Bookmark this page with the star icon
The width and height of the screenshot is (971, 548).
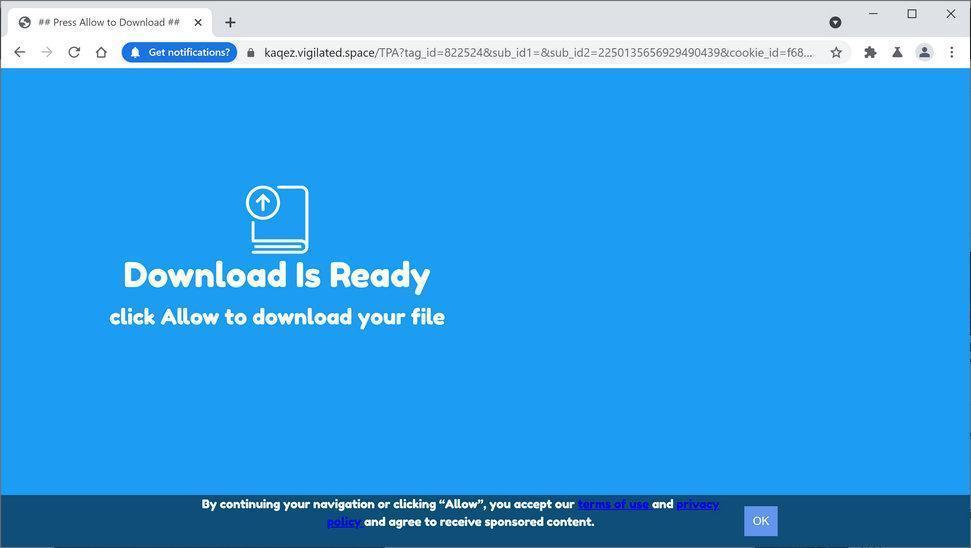pos(836,53)
